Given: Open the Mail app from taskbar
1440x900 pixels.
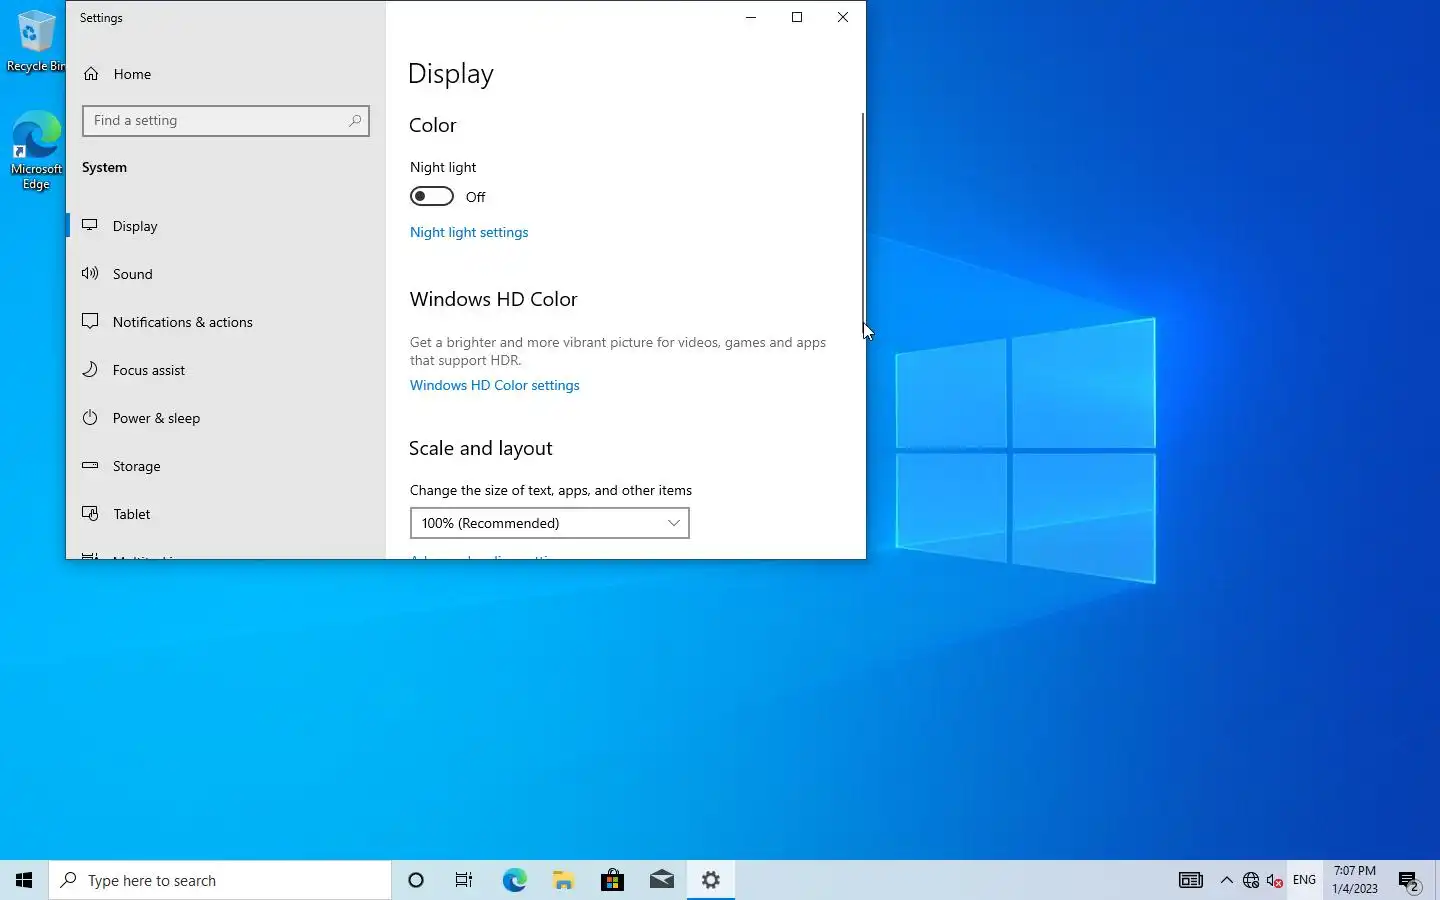Looking at the screenshot, I should point(661,880).
